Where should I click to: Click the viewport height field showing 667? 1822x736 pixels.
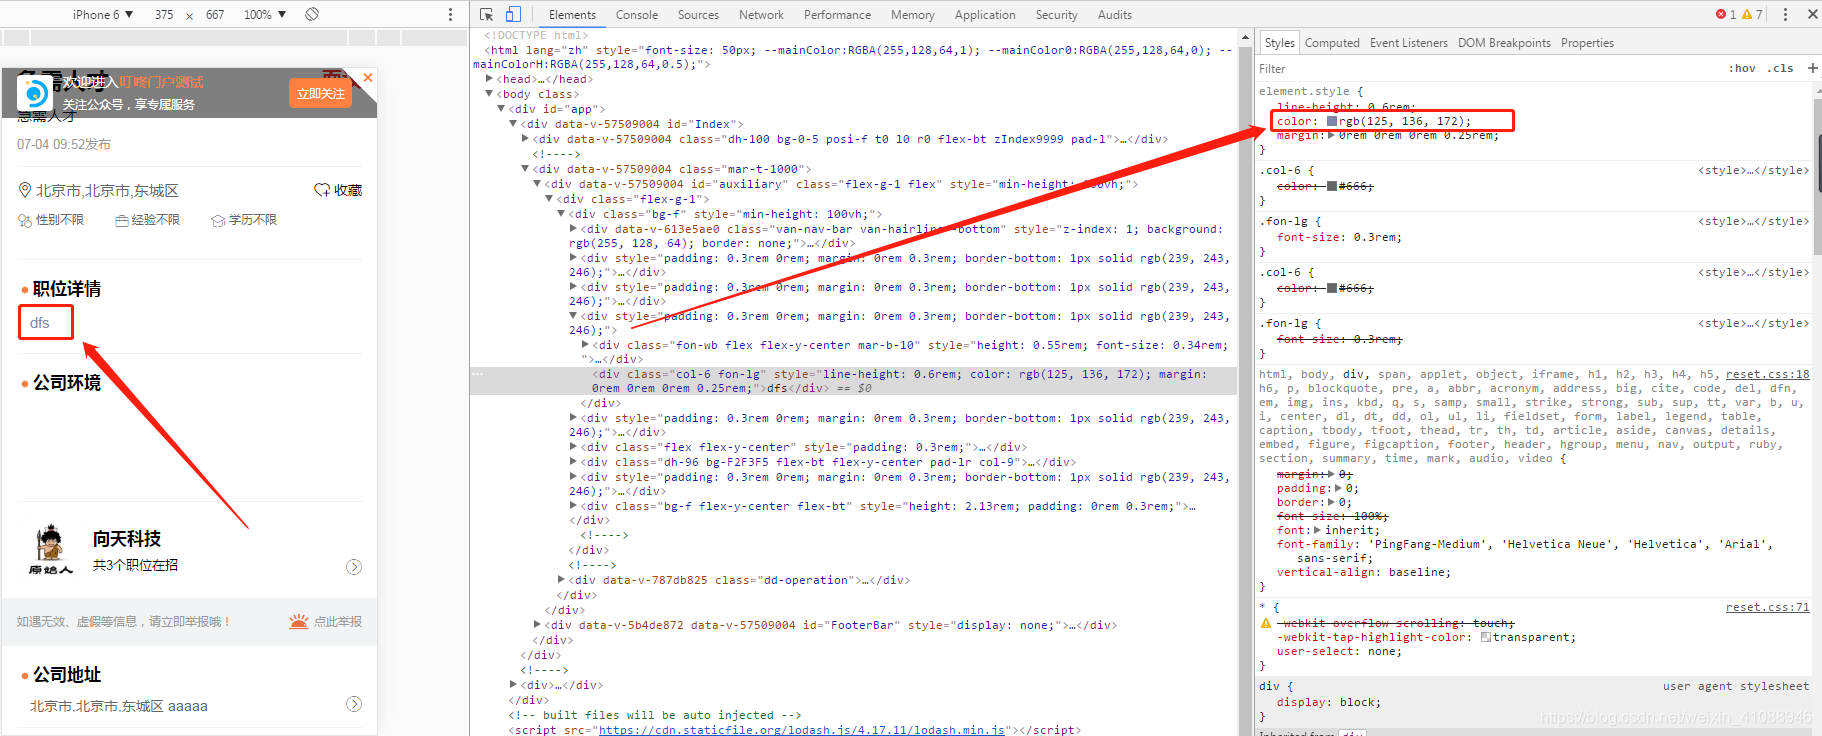coord(215,14)
